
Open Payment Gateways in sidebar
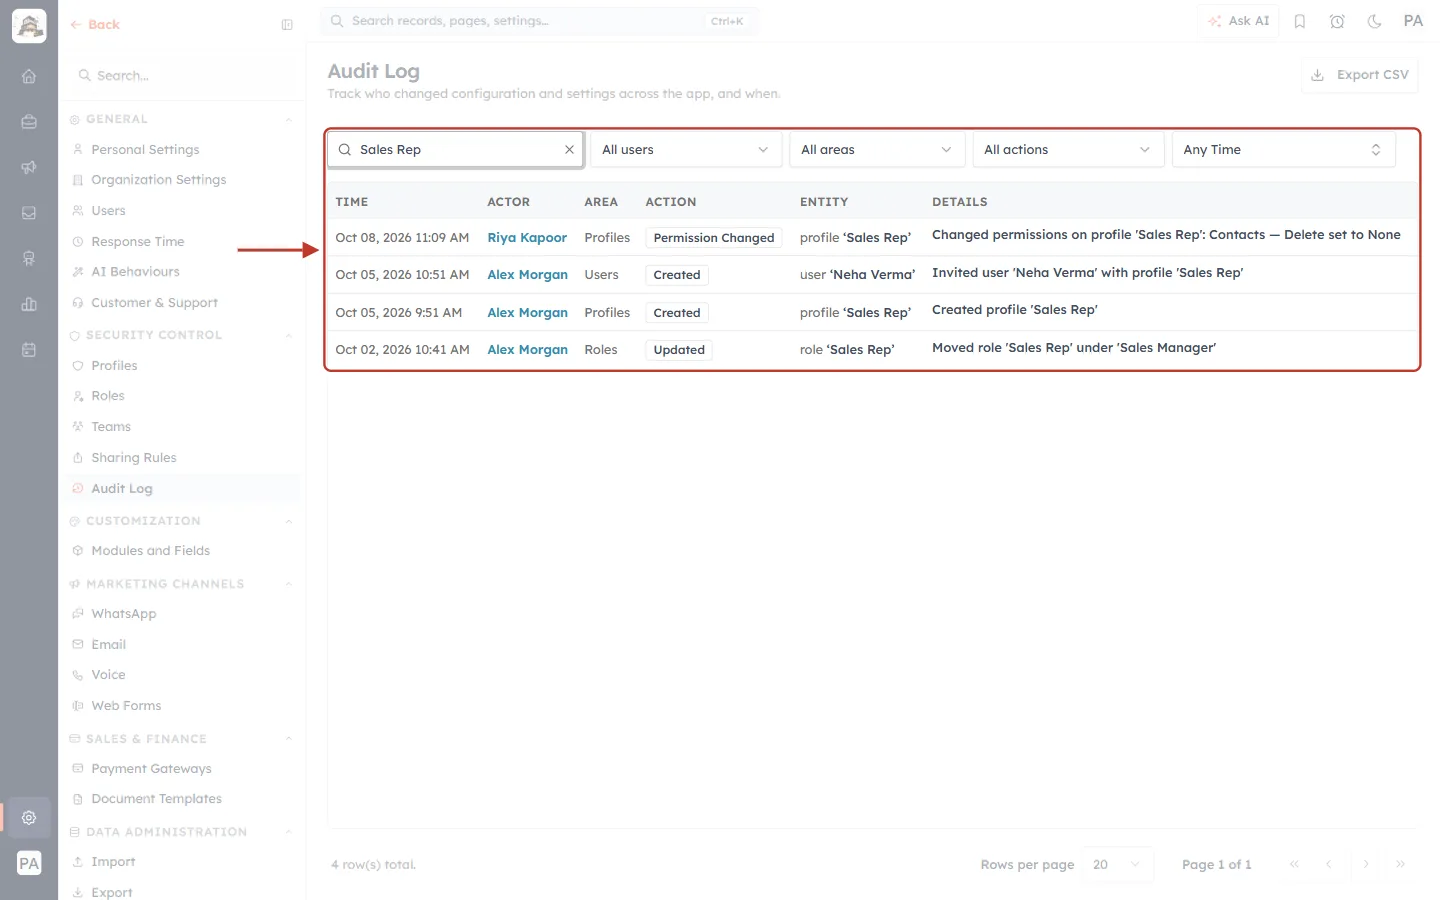[x=151, y=769]
